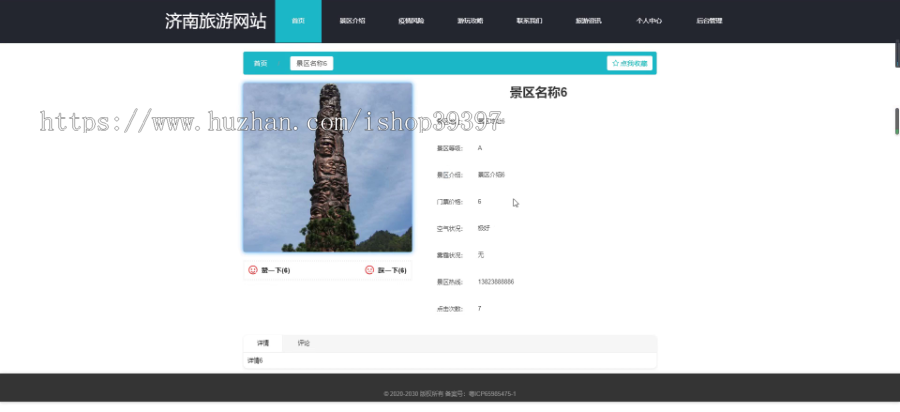The height and width of the screenshot is (412, 900).
Task: Click the 景区名称6 breadcrumb item
Action: [x=312, y=64]
